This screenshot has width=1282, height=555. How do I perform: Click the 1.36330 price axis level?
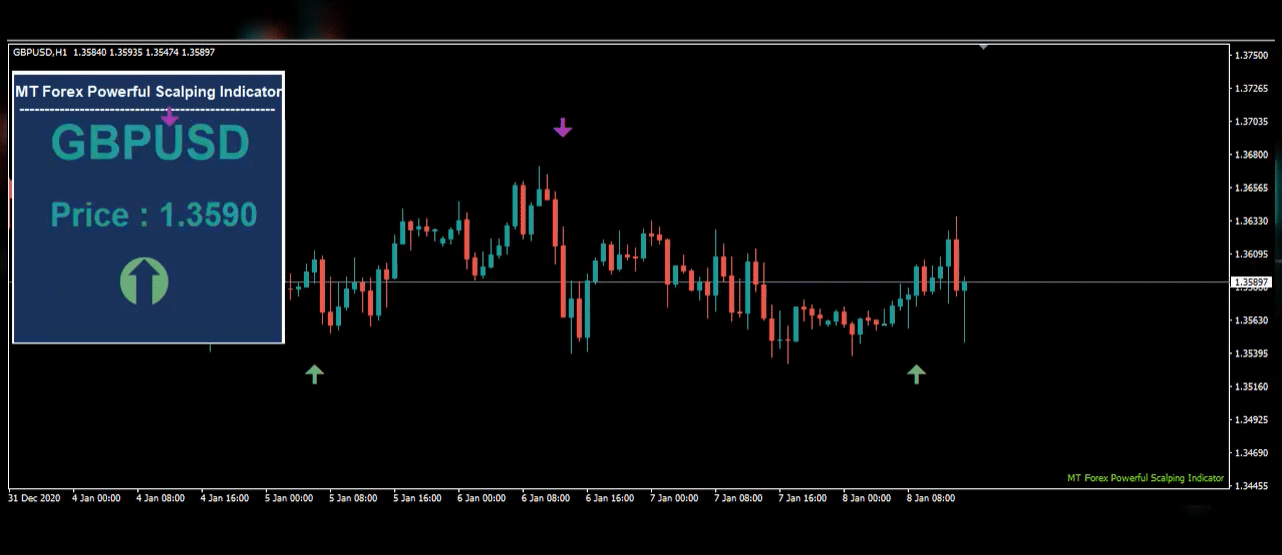coord(1252,221)
